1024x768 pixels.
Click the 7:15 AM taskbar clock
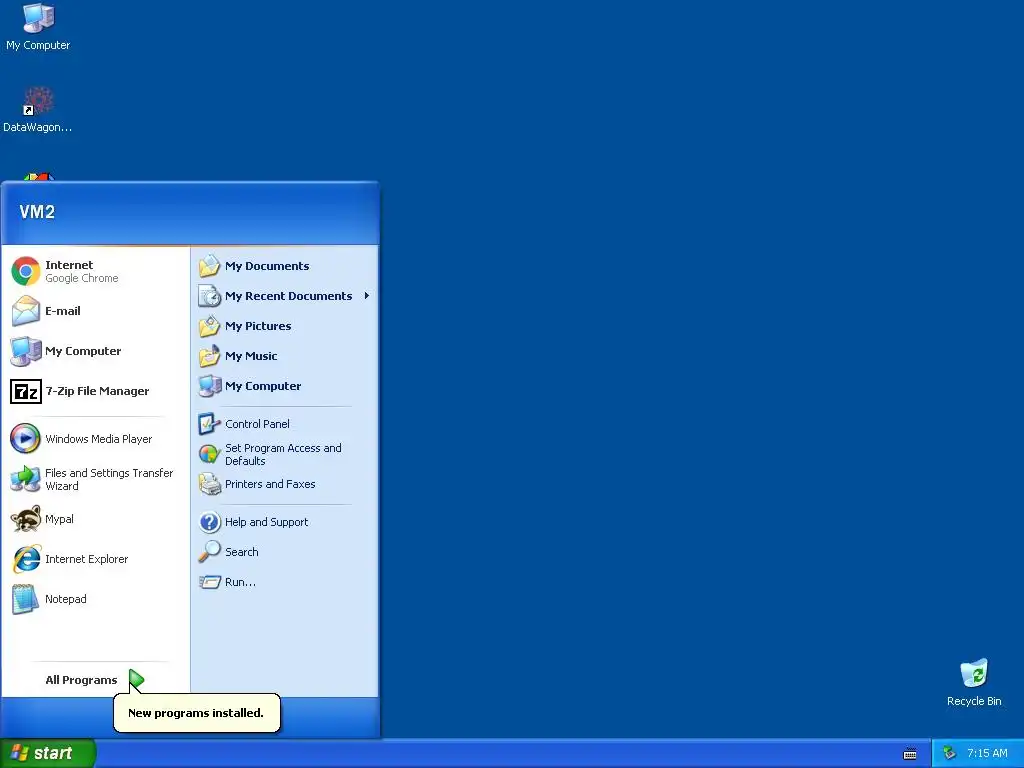[987, 753]
